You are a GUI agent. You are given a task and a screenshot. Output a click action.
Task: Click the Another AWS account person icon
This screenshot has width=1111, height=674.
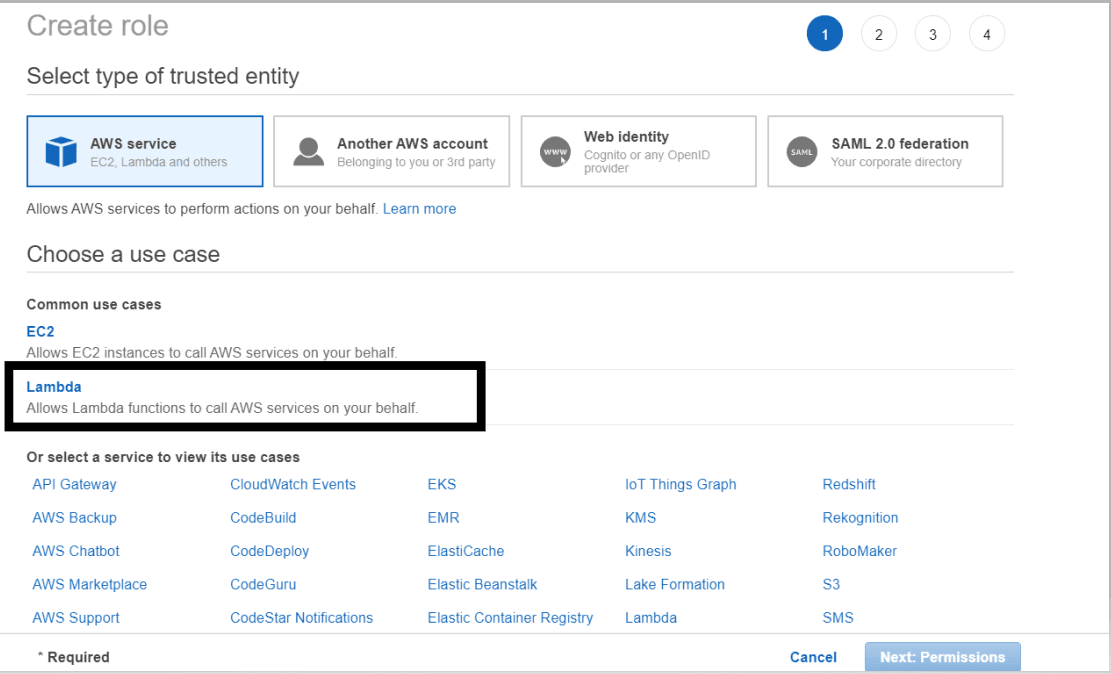click(x=308, y=152)
